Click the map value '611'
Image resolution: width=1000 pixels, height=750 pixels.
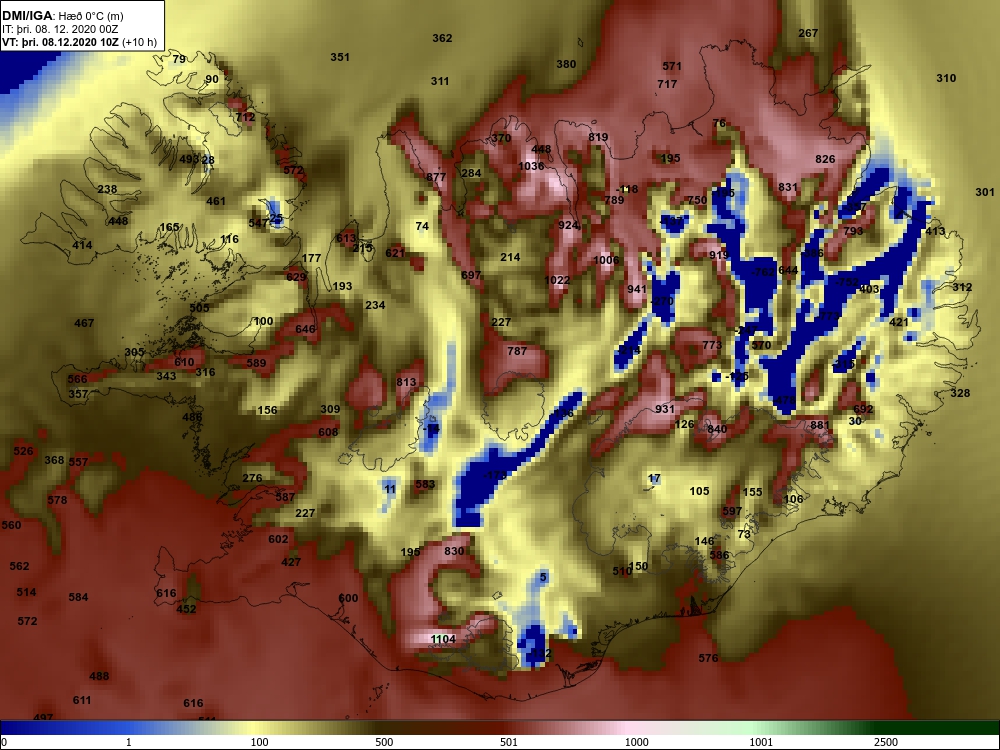pos(82,700)
